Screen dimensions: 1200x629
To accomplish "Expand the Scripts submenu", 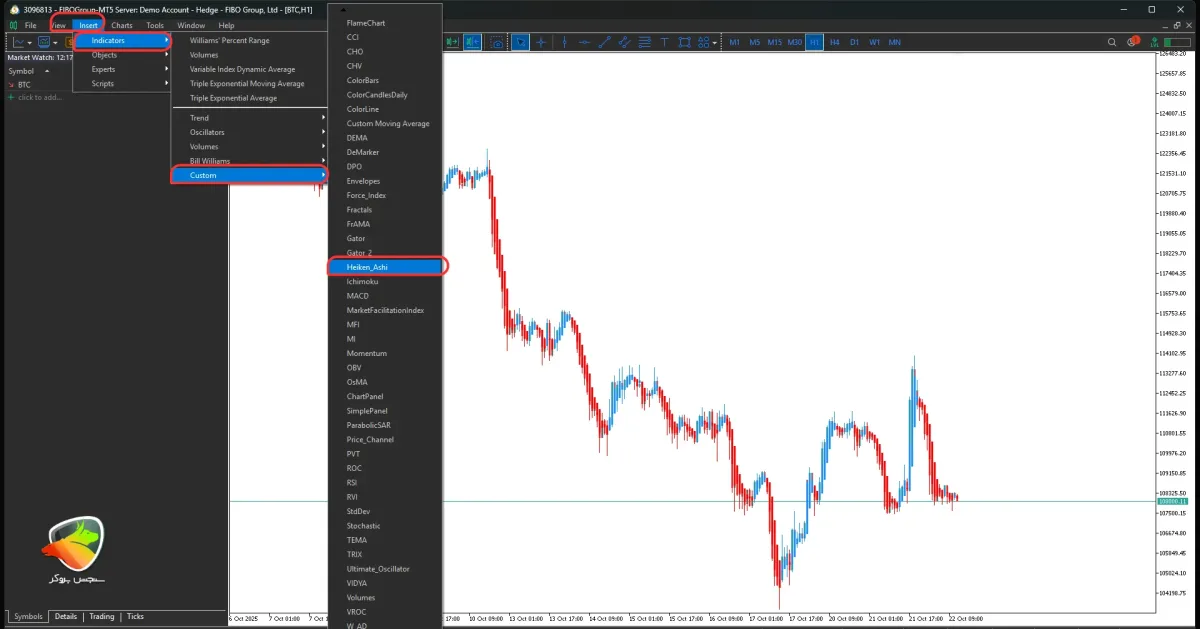I will pos(122,83).
